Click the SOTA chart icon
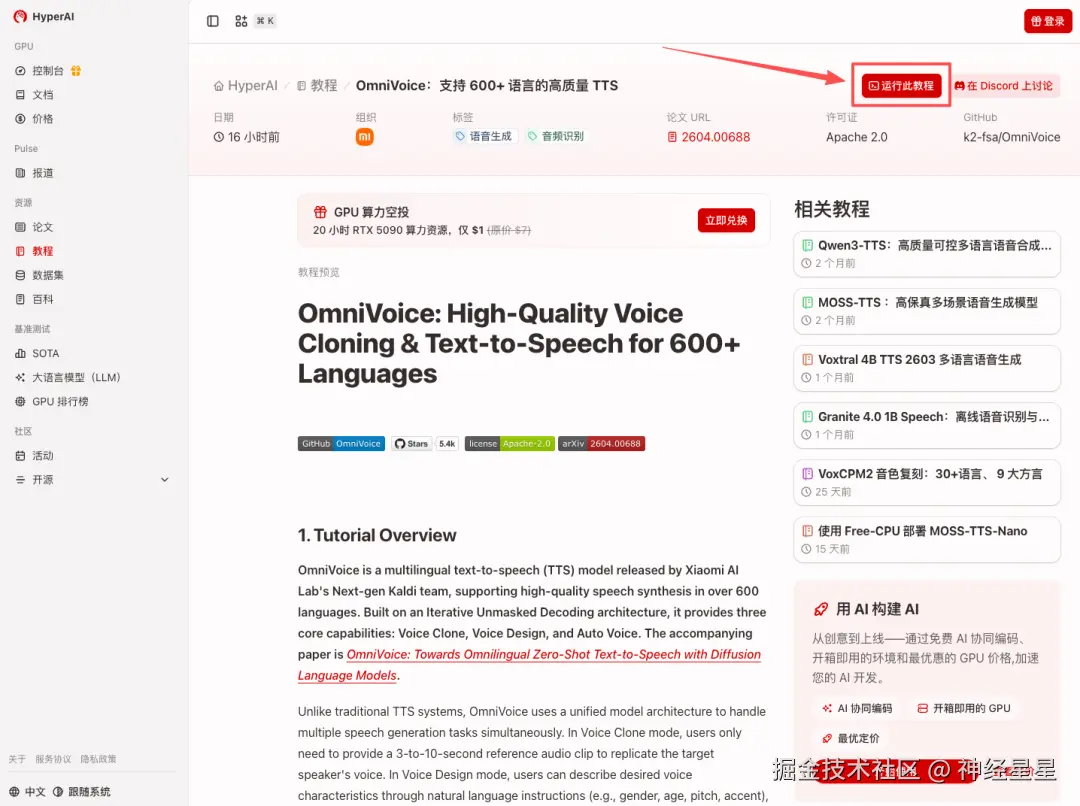The image size is (1080, 806). click(x=21, y=353)
